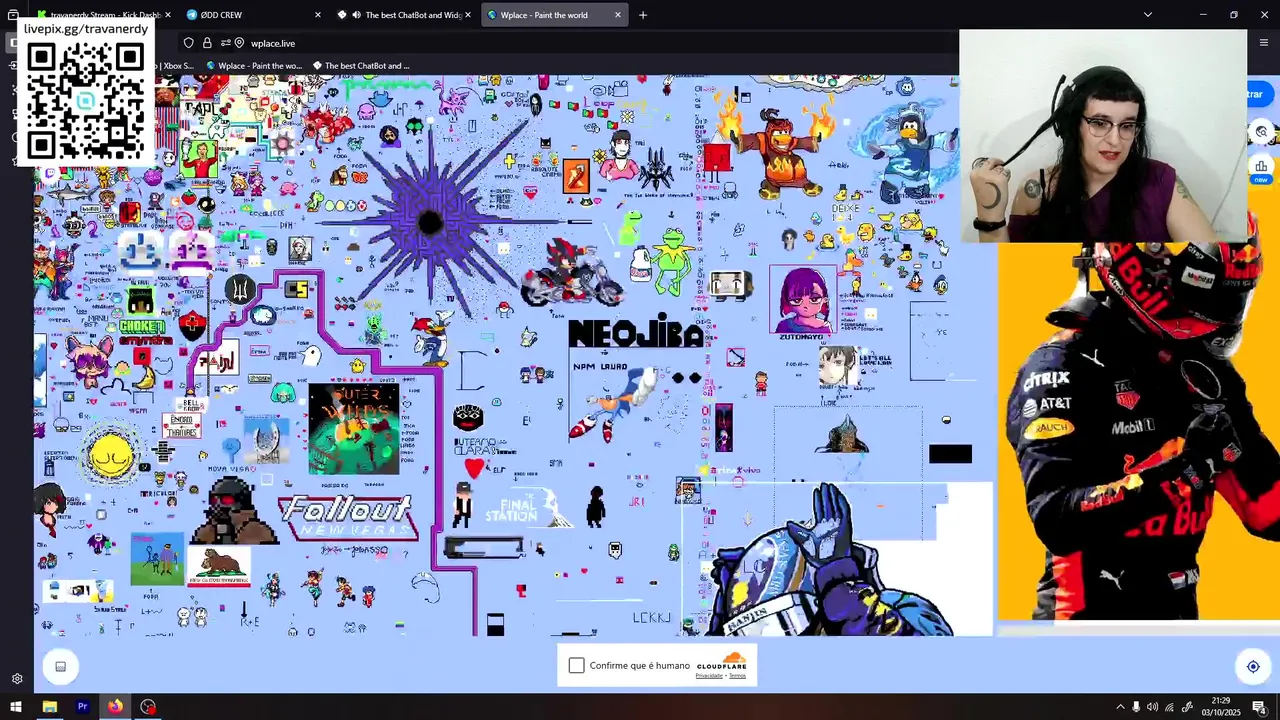The image size is (1280, 720).
Task: Open the Wplace bookmark in bookmarks bar
Action: [253, 66]
